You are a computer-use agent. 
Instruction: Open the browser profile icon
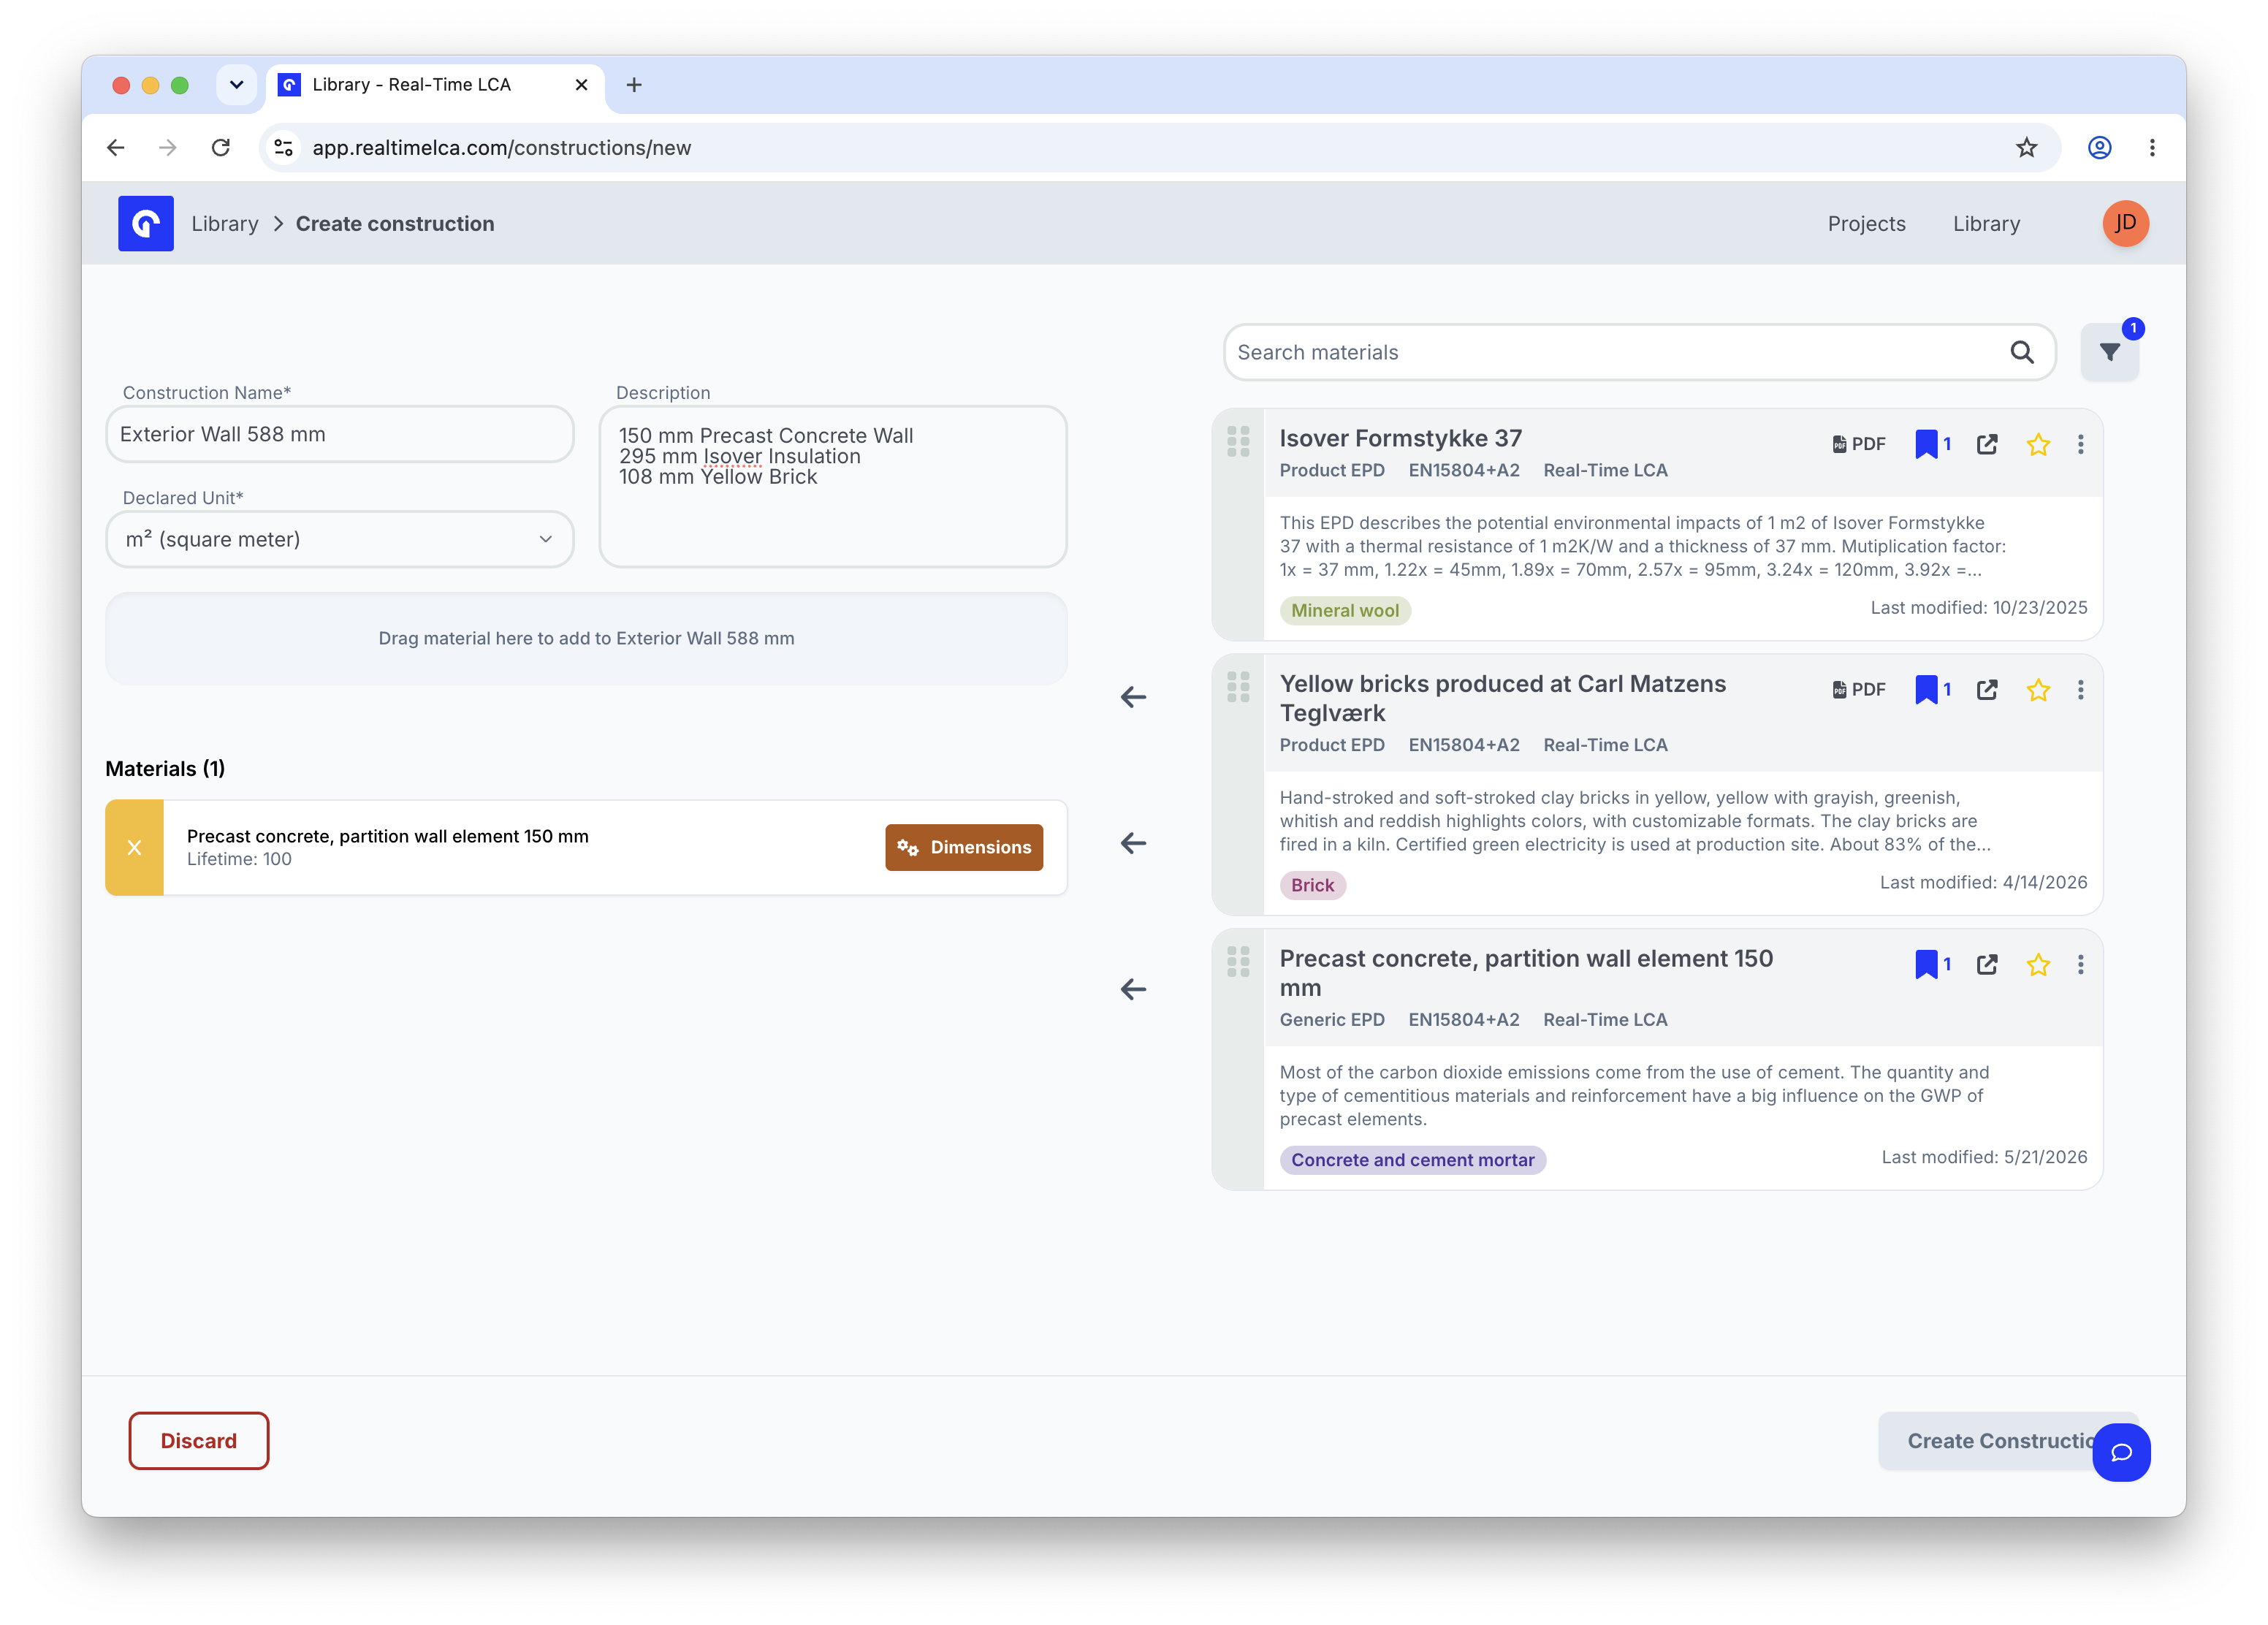tap(2099, 148)
